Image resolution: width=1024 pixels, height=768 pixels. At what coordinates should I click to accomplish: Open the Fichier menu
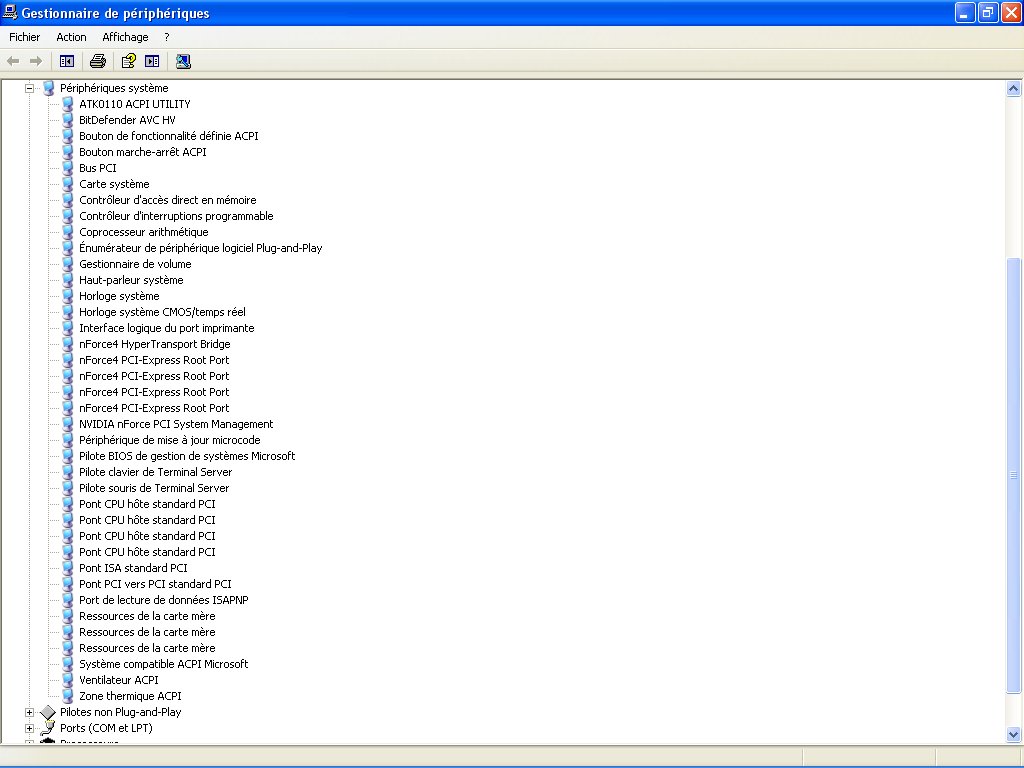(25, 37)
